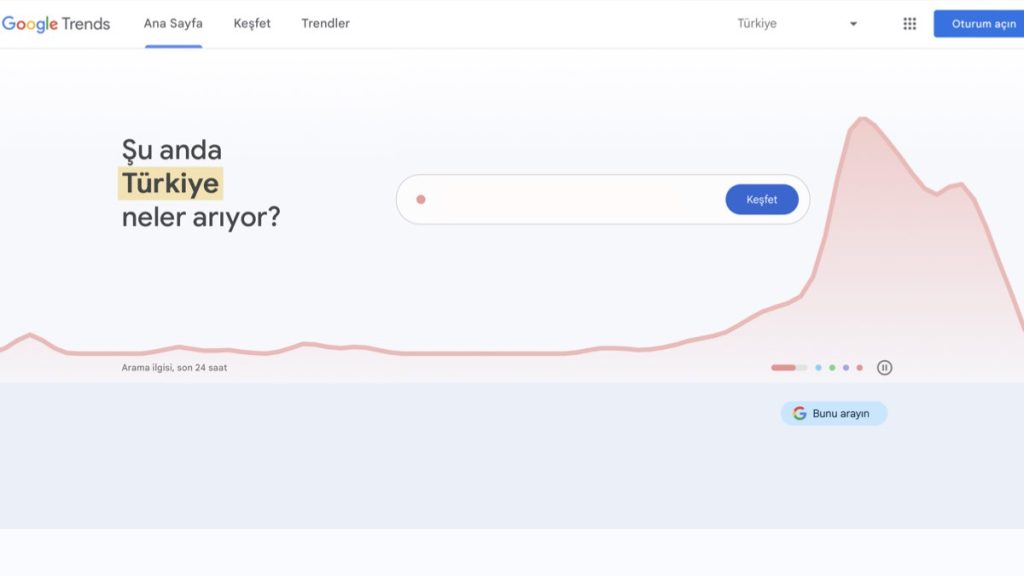
Task: Select the purple carousel dot
Action: [x=846, y=368]
